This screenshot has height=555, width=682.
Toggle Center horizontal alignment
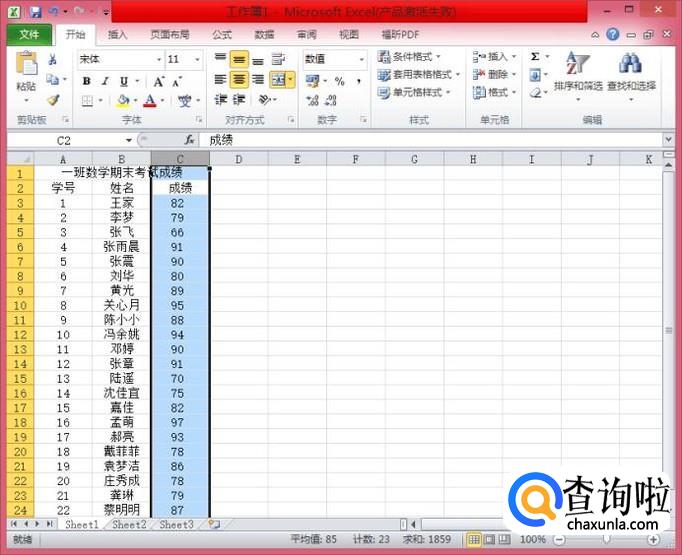point(239,80)
